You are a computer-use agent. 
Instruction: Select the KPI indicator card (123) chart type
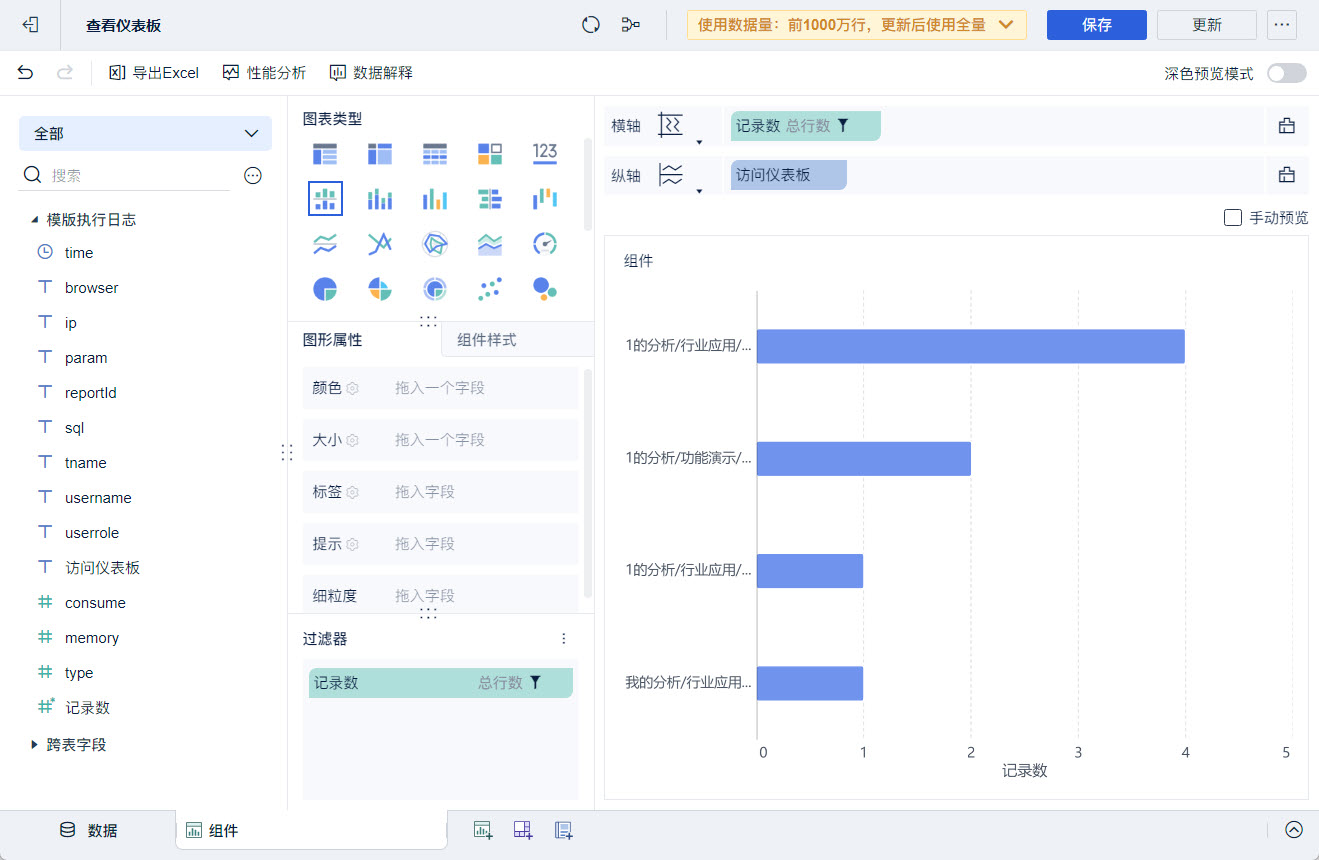click(545, 153)
